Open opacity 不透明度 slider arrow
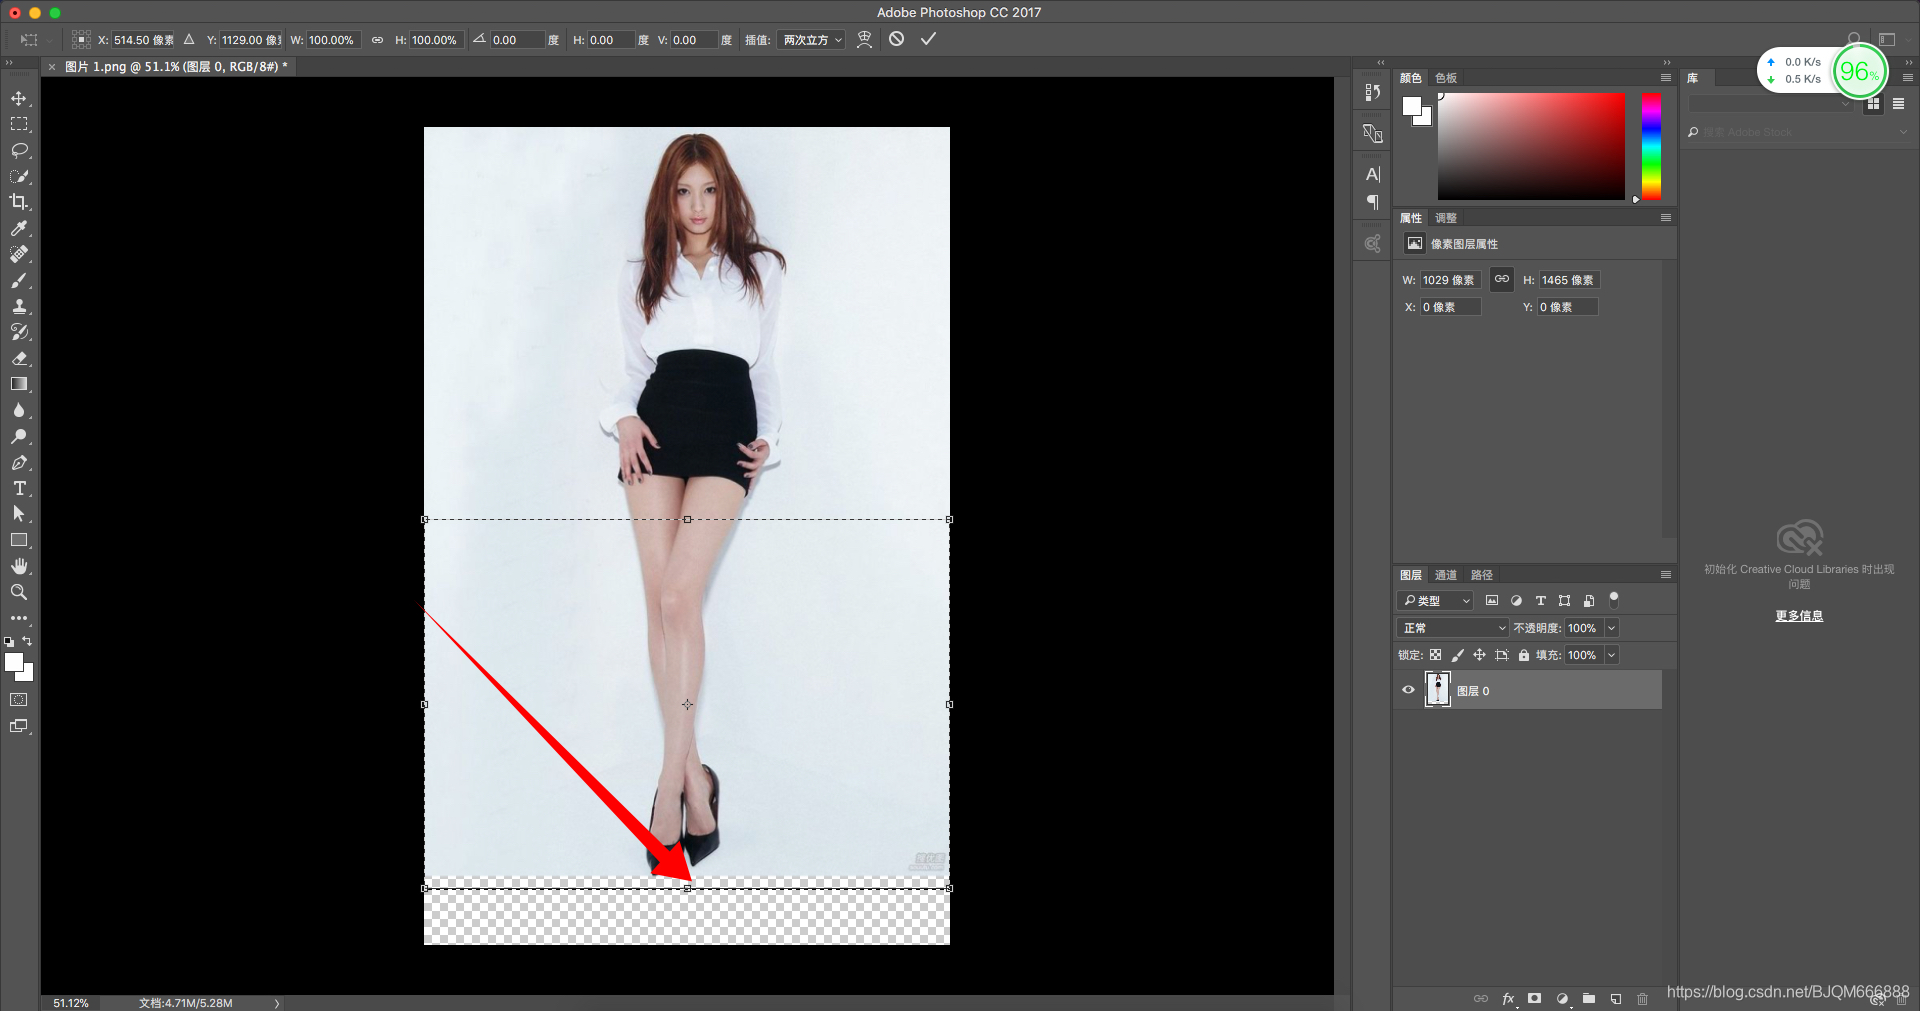Screen dimensions: 1920x1011 [x=1611, y=628]
